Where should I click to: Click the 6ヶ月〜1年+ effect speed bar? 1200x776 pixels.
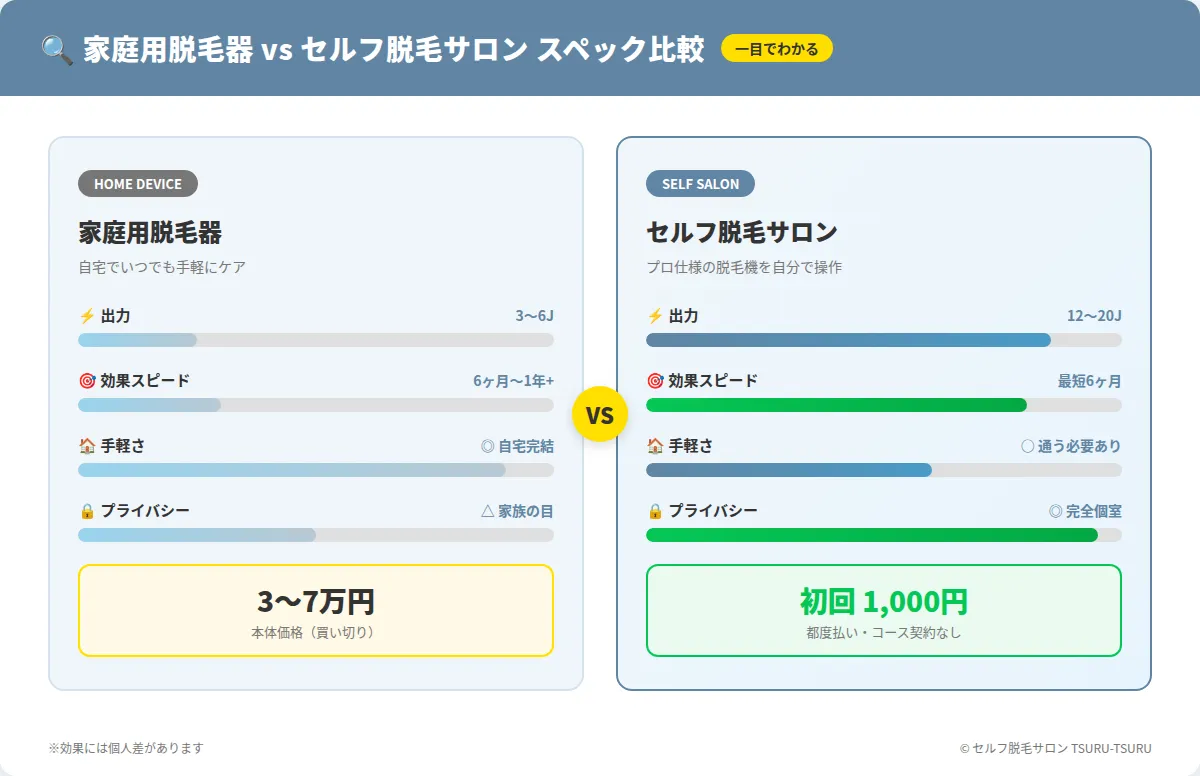pos(316,405)
